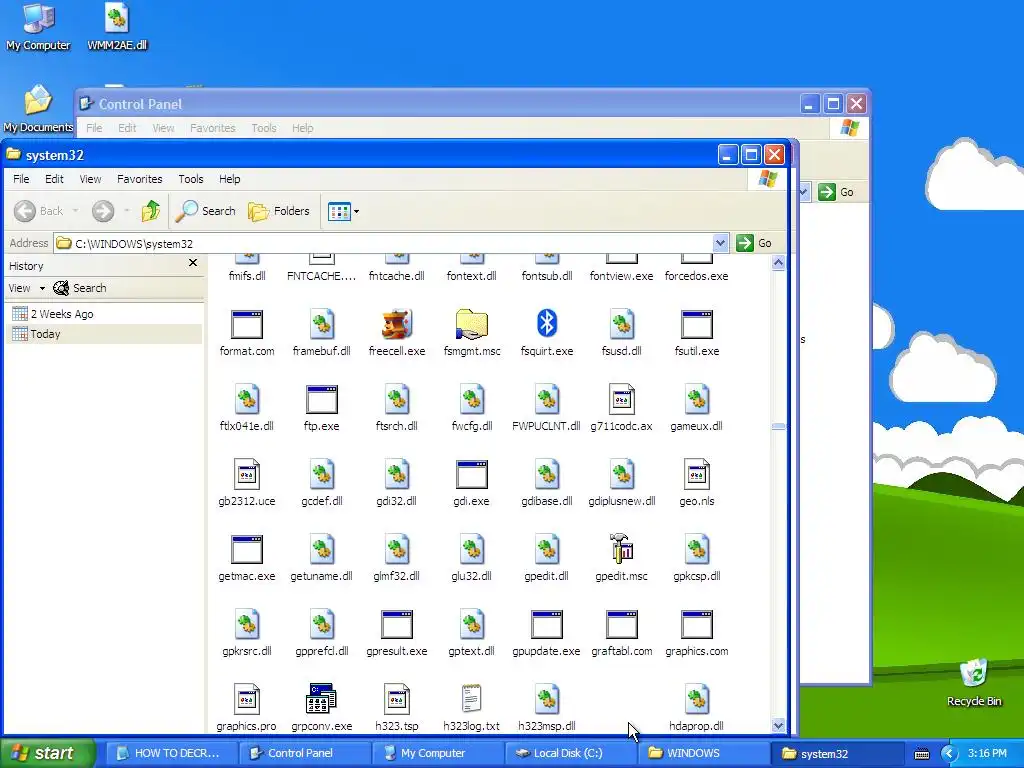Image resolution: width=1024 pixels, height=768 pixels.
Task: Click scrollbar up arrow in file list
Action: click(x=778, y=263)
